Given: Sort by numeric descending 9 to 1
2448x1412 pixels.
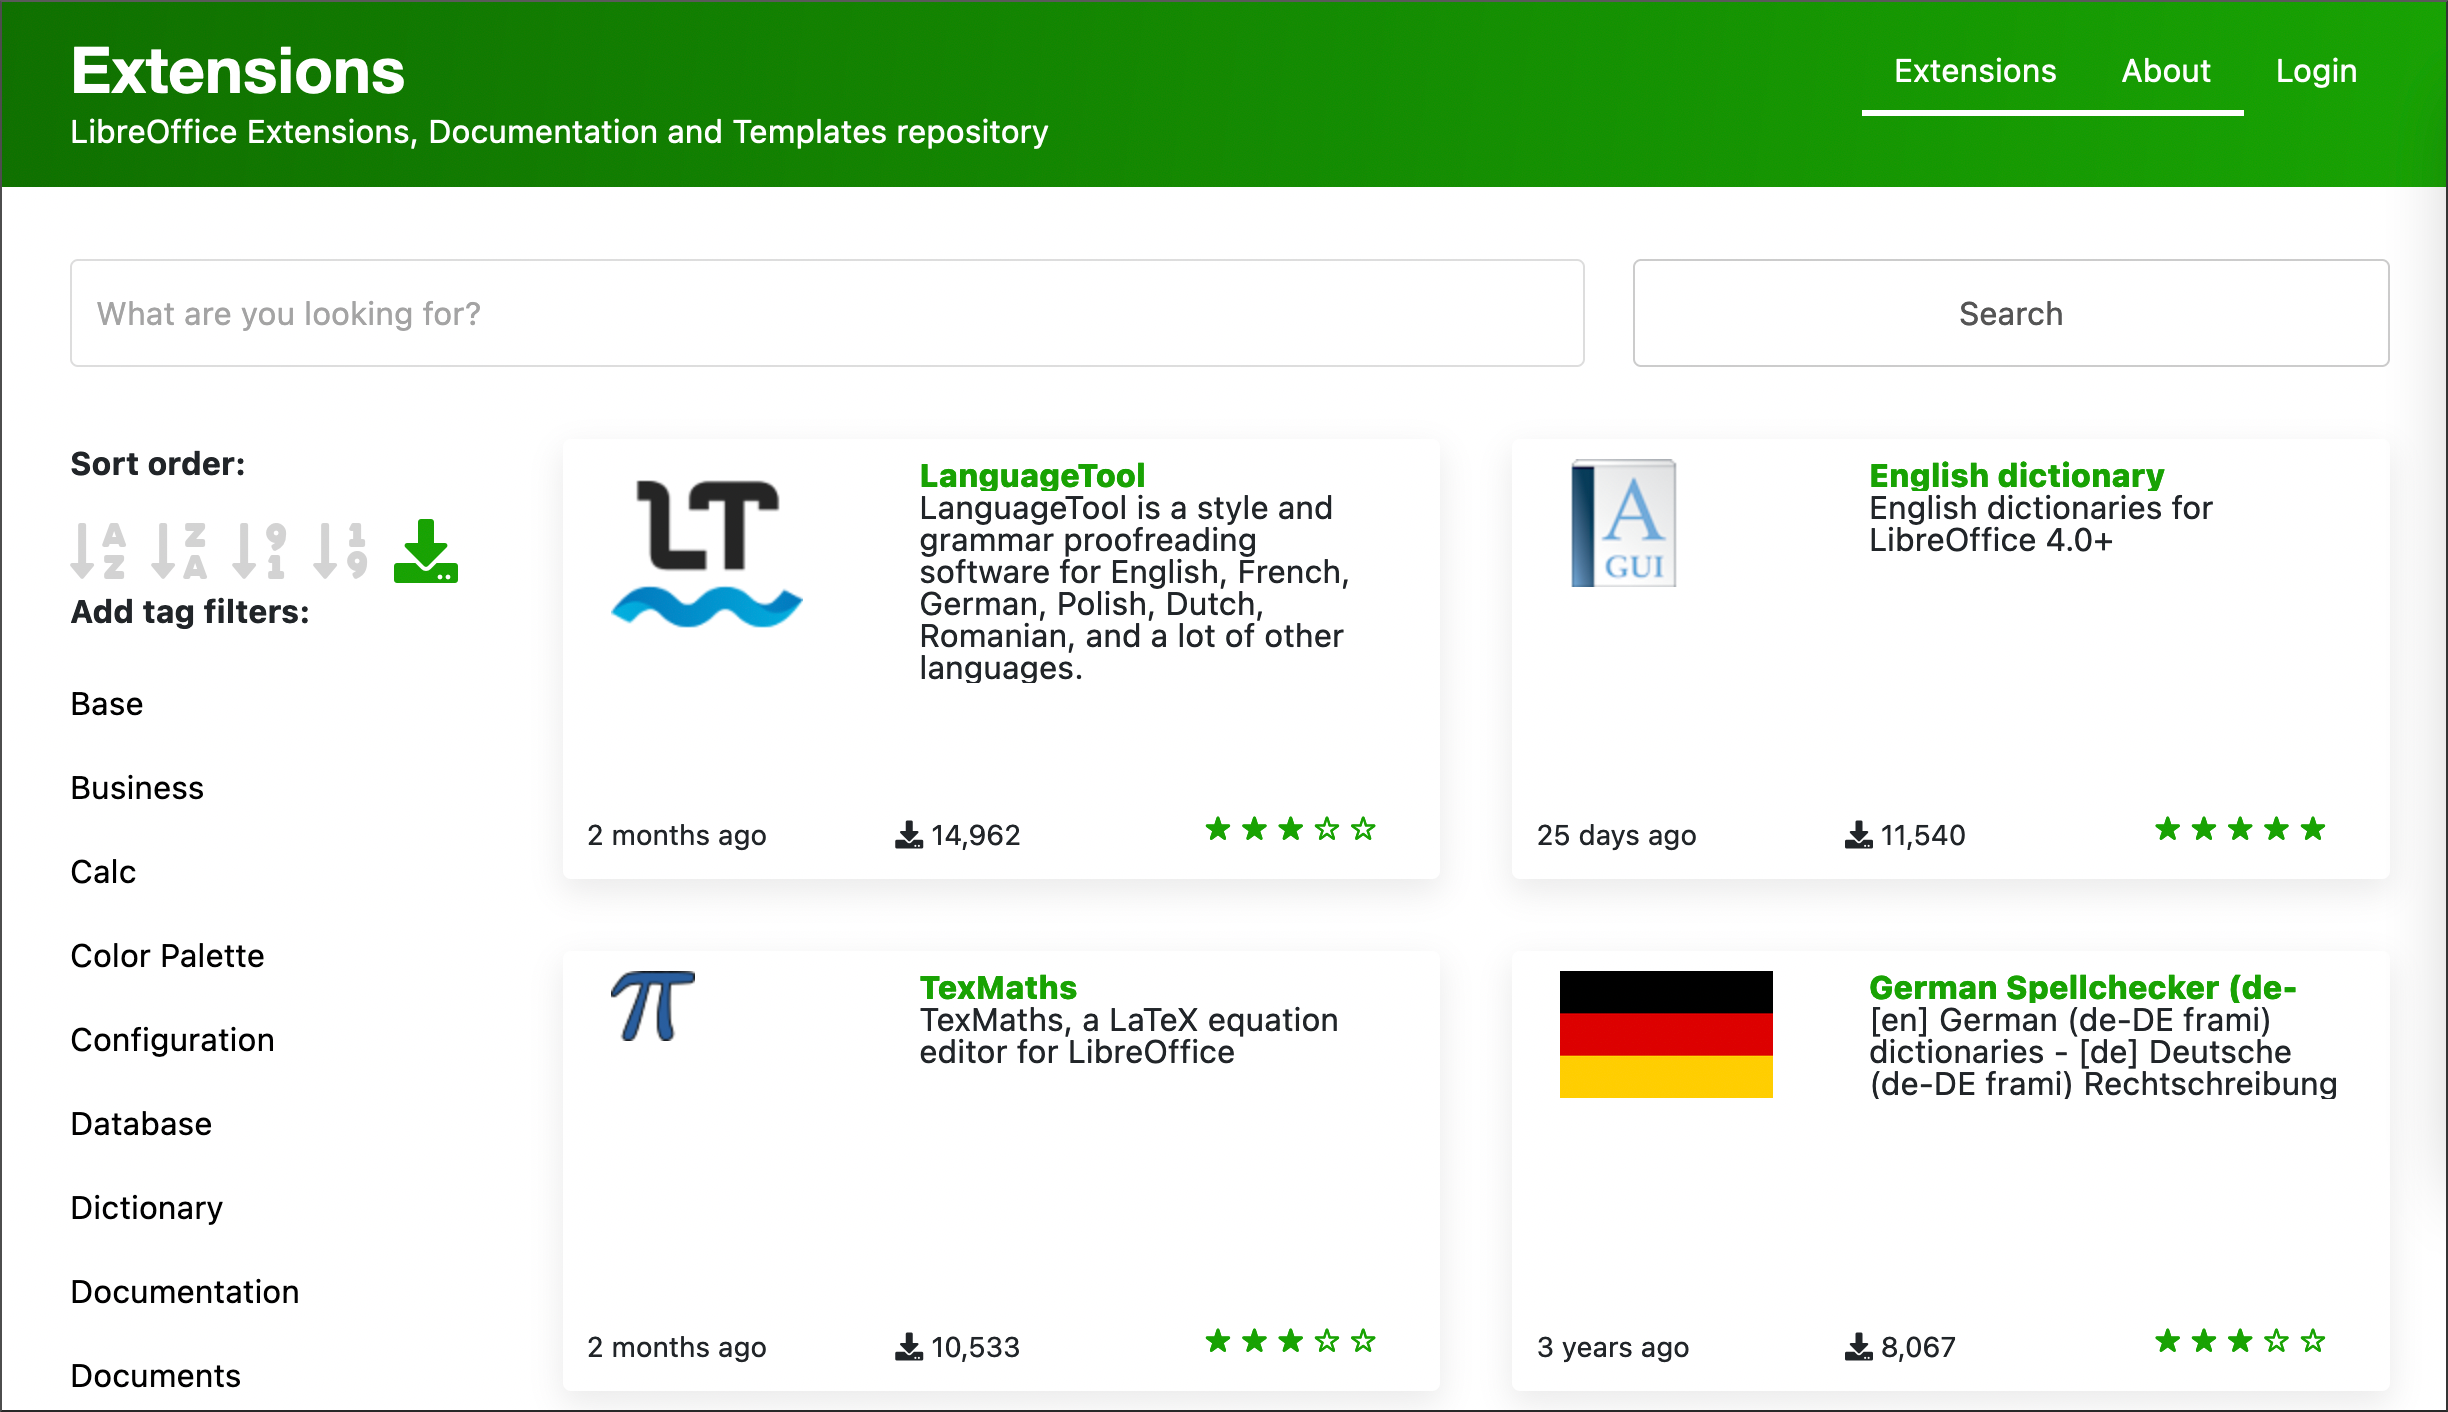Looking at the screenshot, I should coord(260,550).
